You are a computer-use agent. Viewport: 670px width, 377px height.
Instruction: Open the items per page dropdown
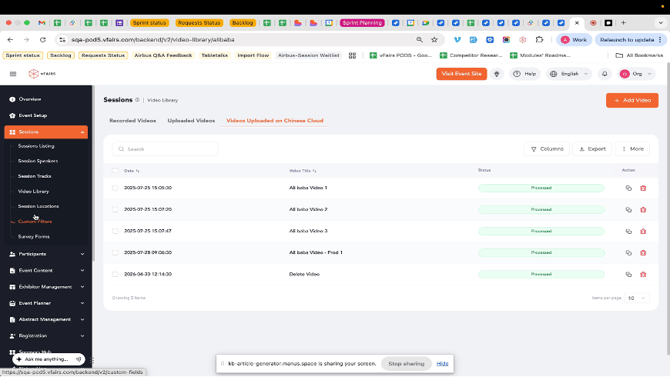(x=636, y=298)
